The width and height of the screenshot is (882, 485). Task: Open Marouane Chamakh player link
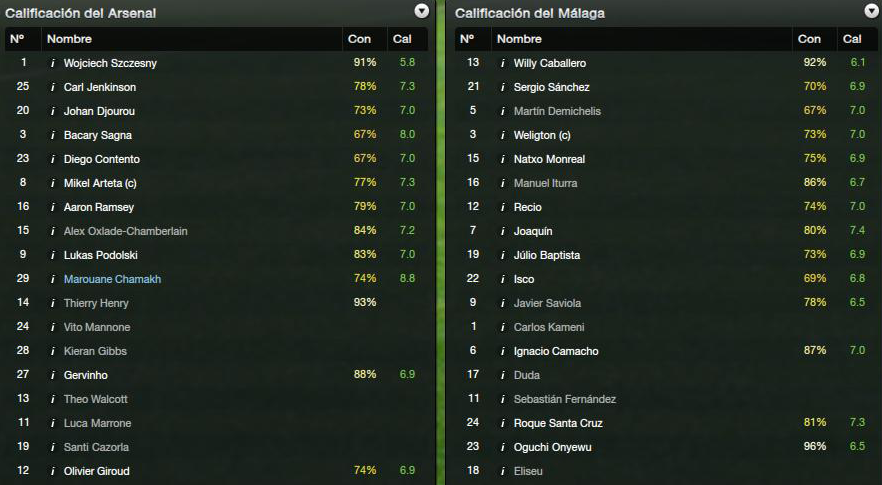tap(112, 279)
